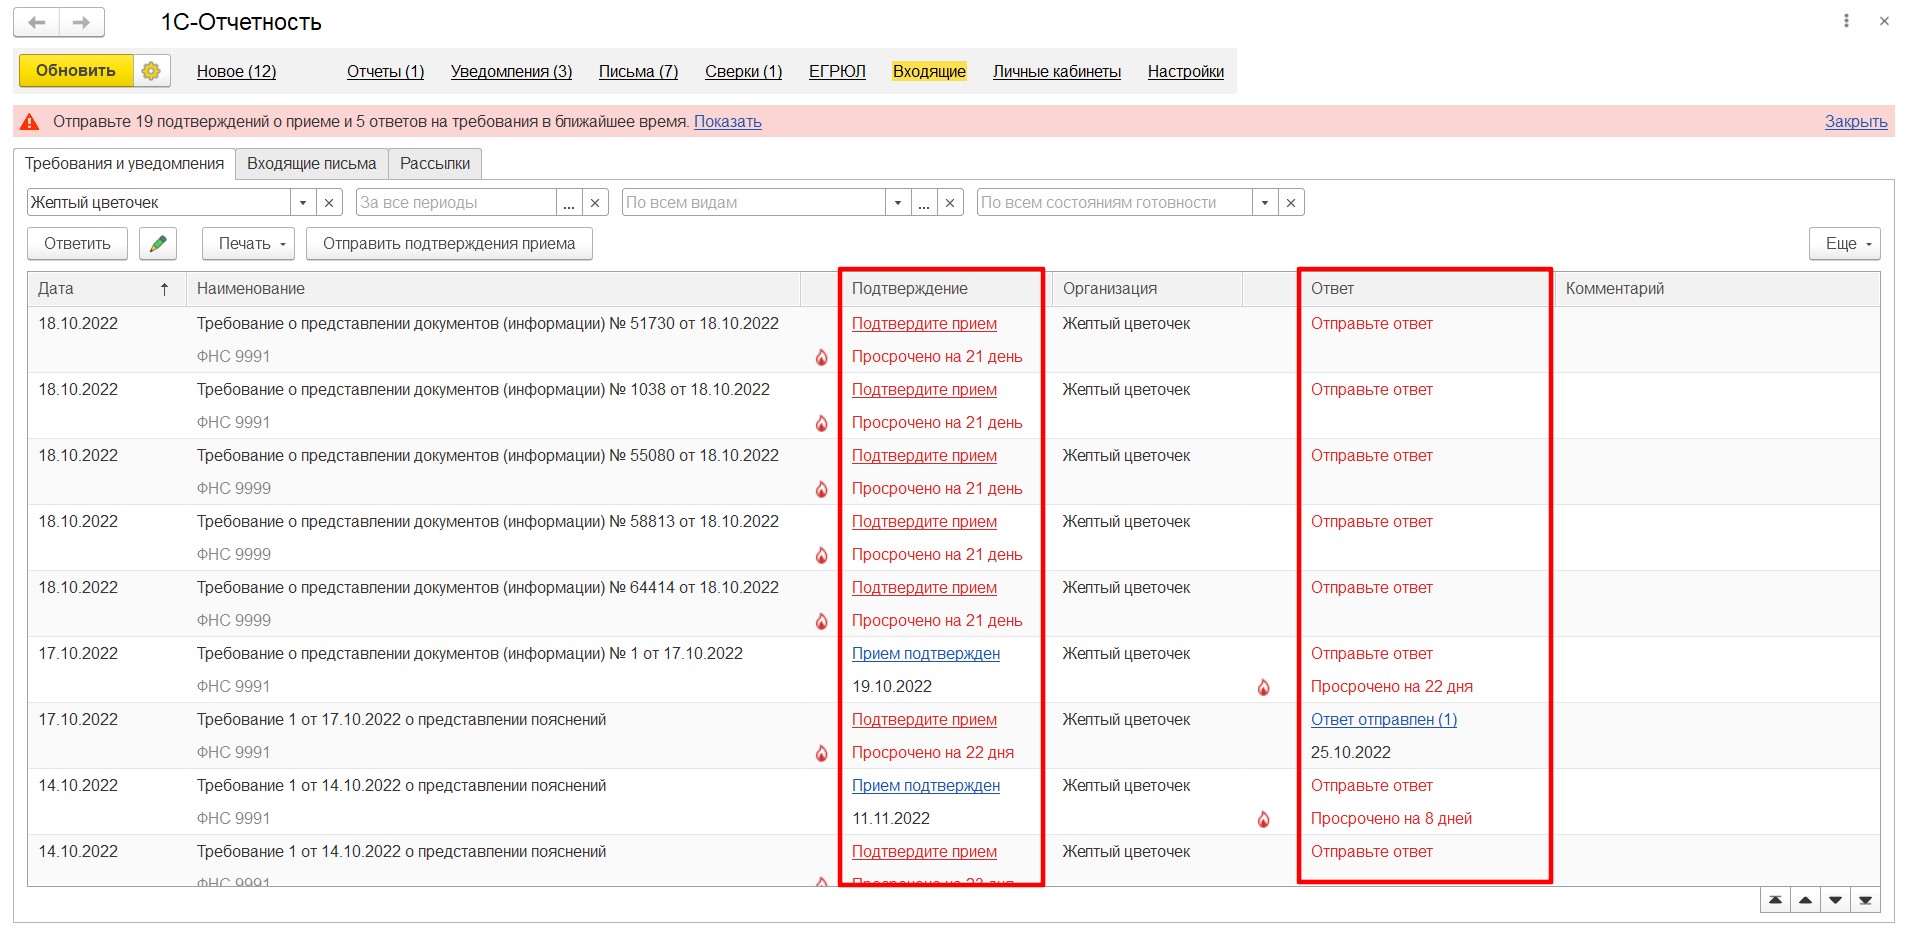The width and height of the screenshot is (1905, 931).
Task: Click the Ответить button
Action: 77,243
